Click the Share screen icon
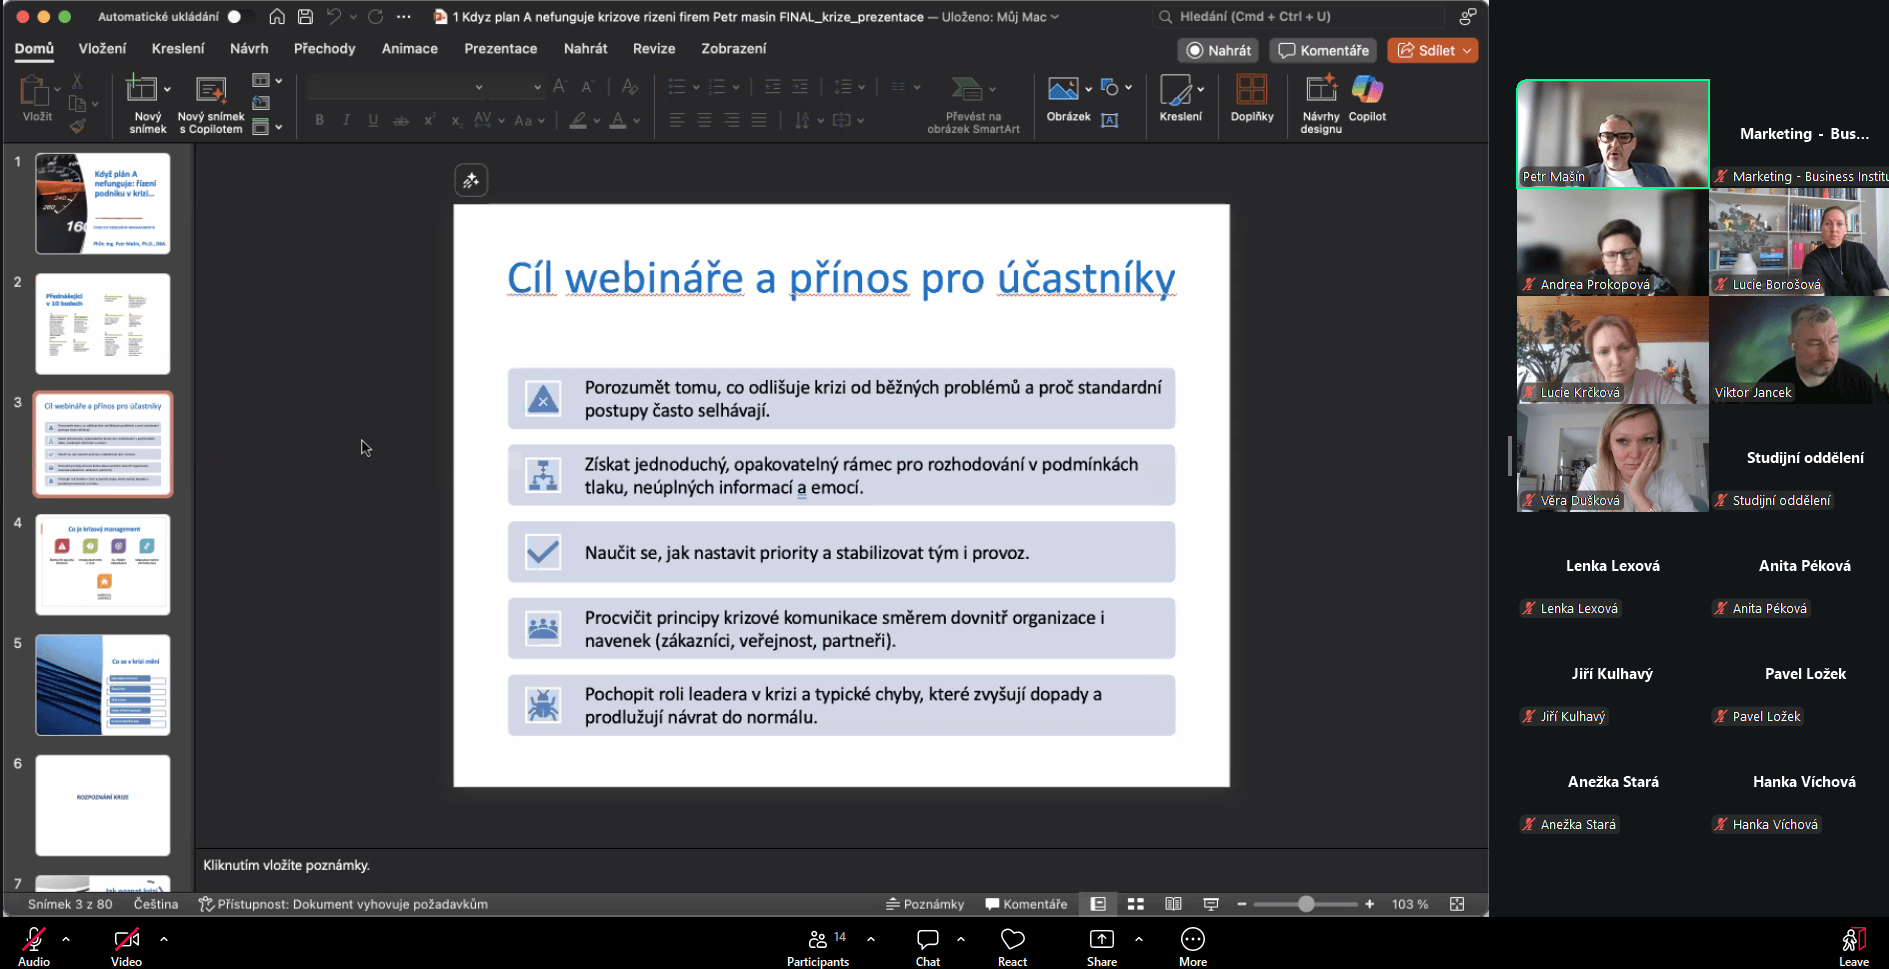Screen dimensions: 1889x969 (1101, 940)
